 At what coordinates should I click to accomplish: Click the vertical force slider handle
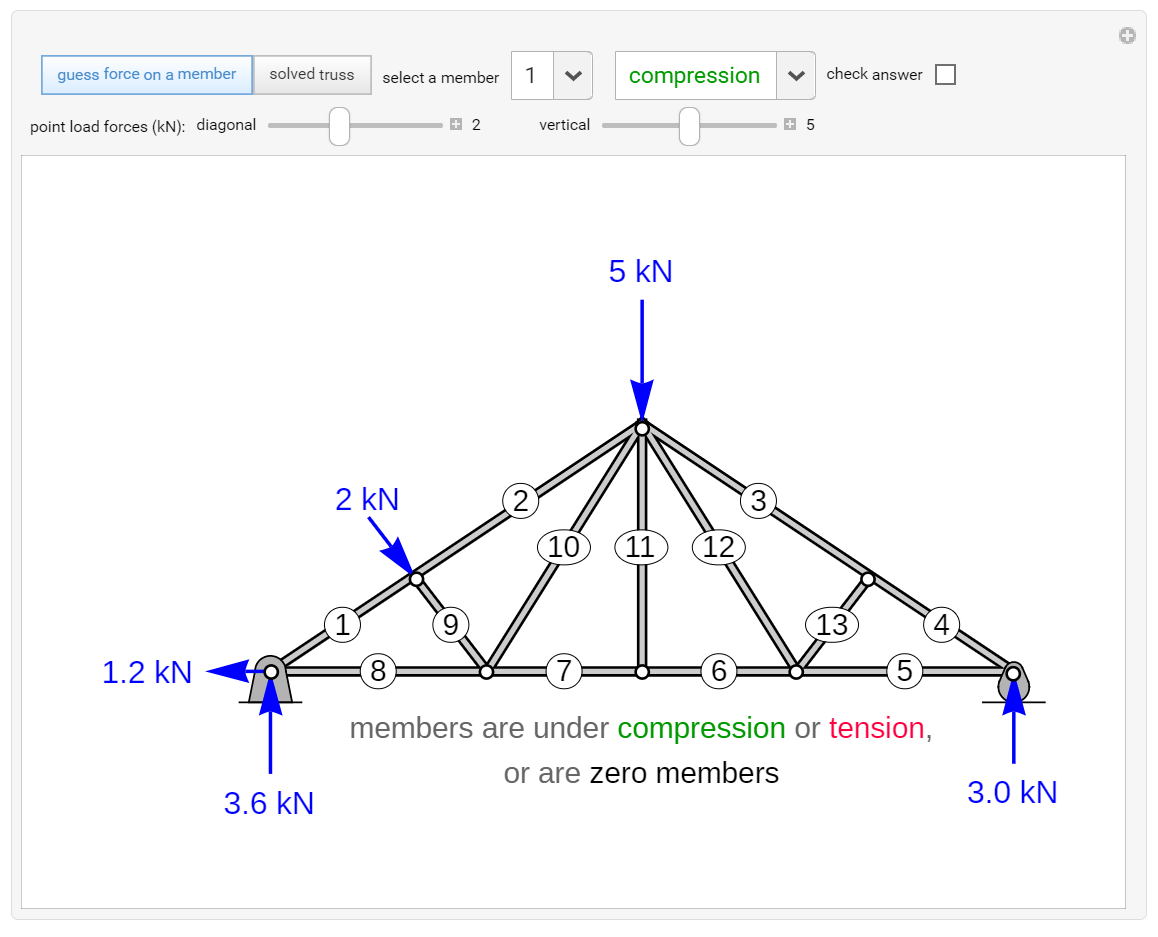click(x=689, y=126)
